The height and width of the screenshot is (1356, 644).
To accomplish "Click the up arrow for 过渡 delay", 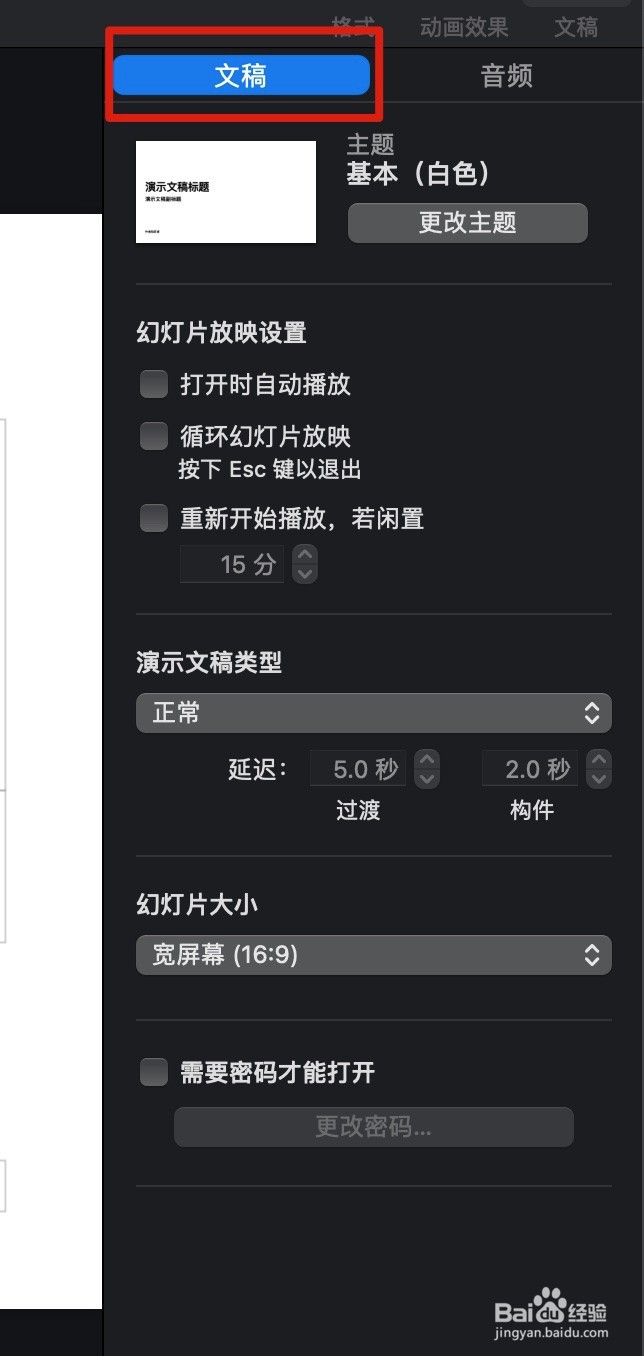I will [425, 760].
